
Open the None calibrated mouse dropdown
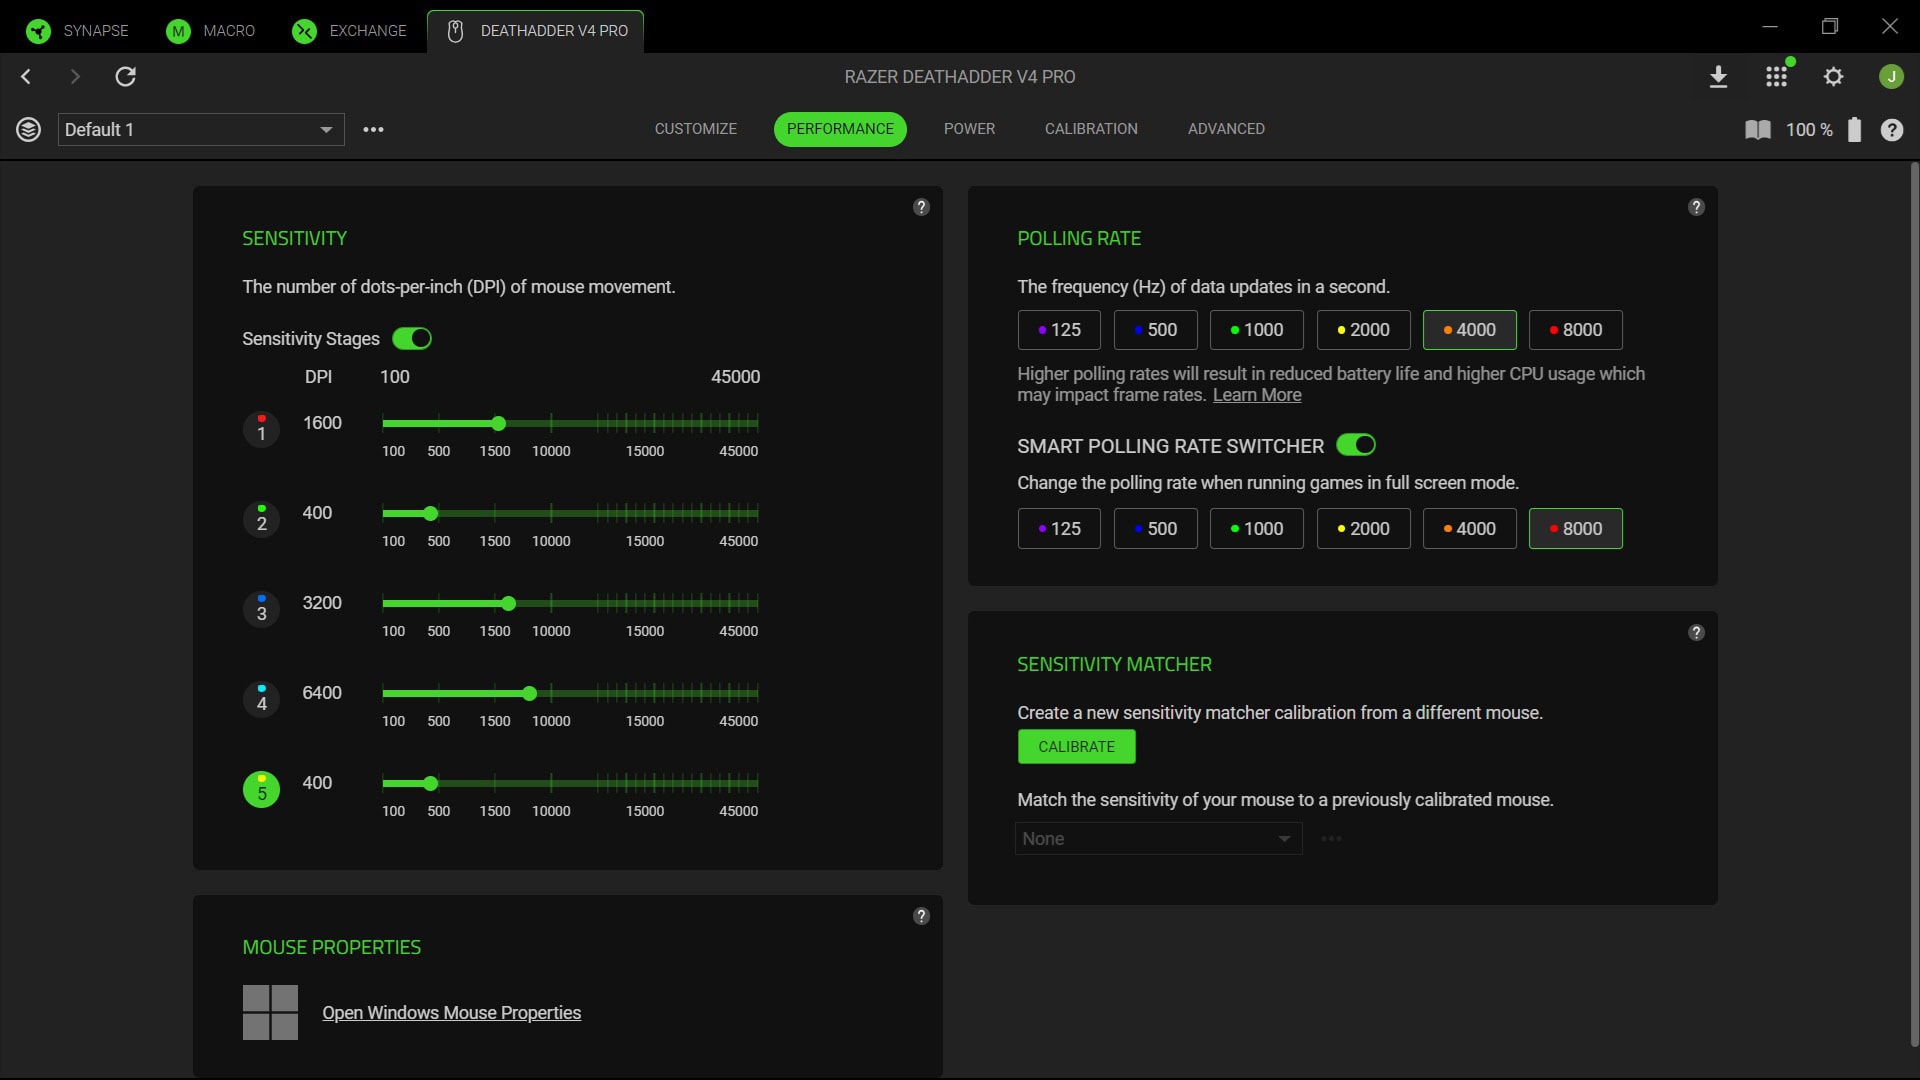[x=1158, y=839]
